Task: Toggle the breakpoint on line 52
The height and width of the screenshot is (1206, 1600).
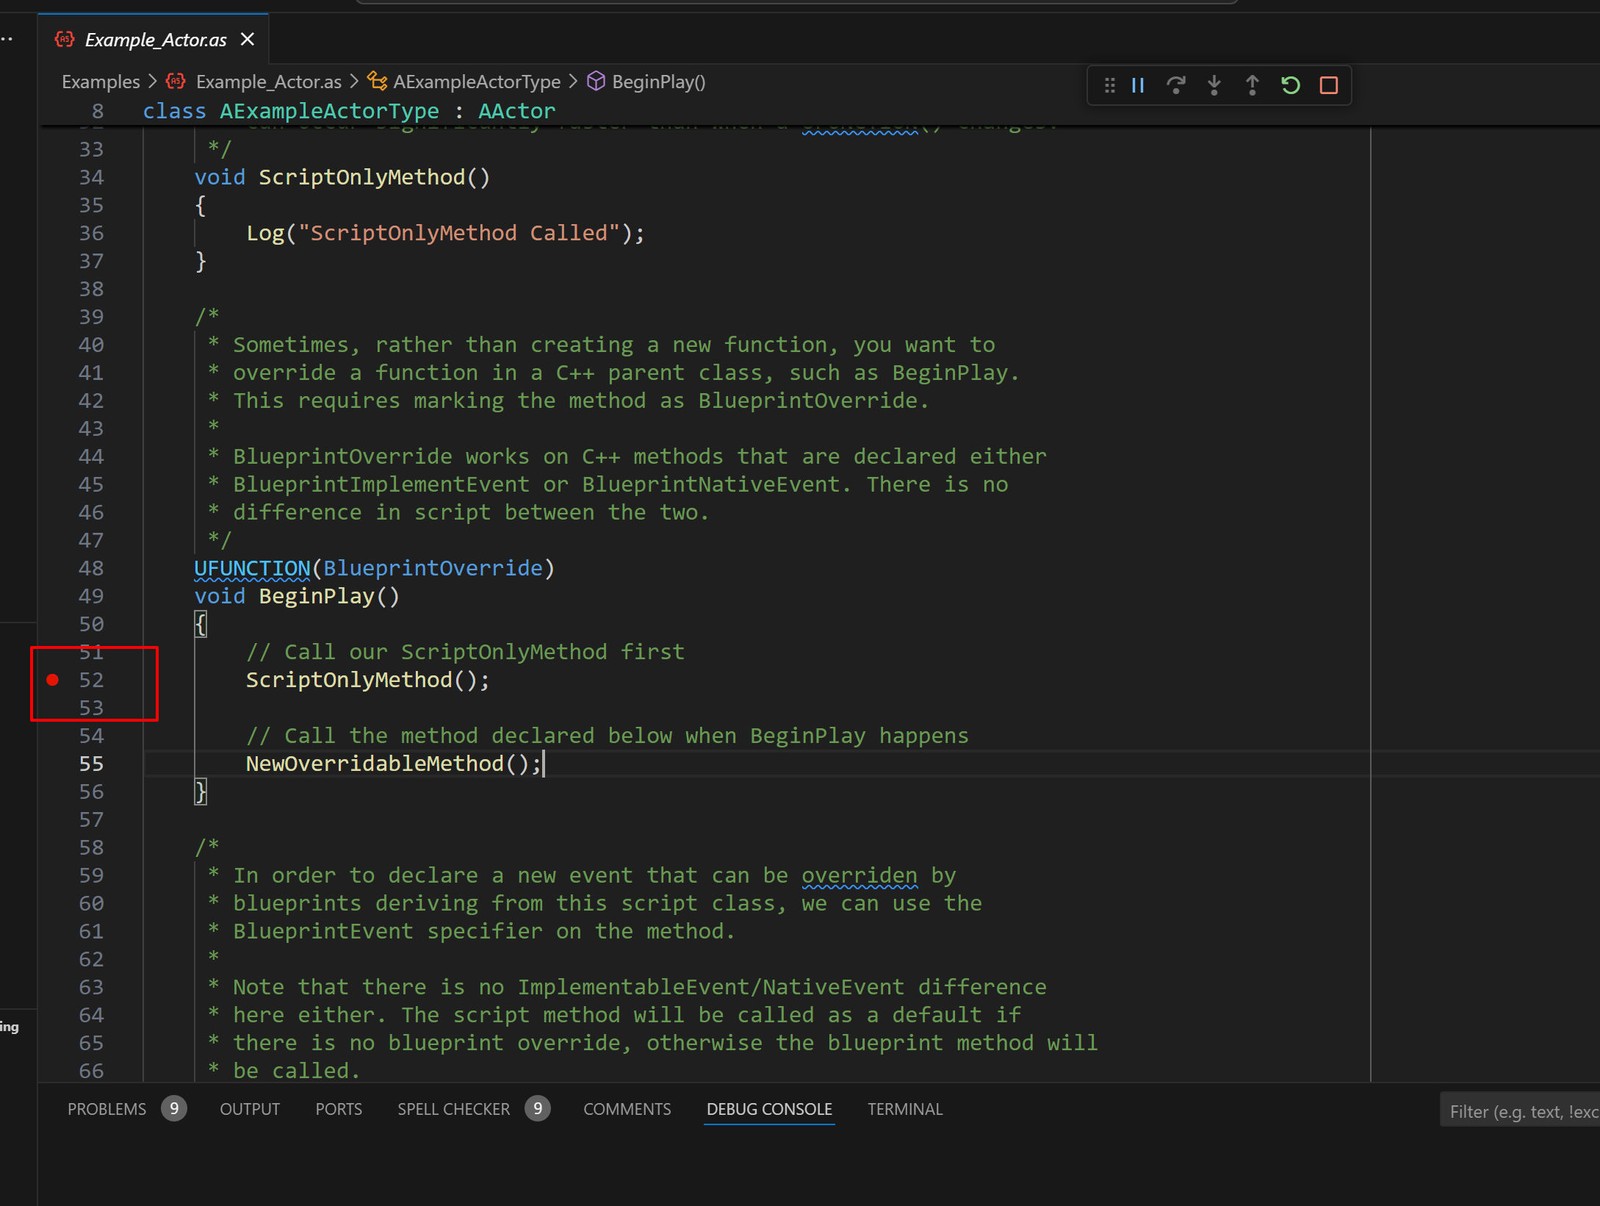Action: [x=53, y=680]
